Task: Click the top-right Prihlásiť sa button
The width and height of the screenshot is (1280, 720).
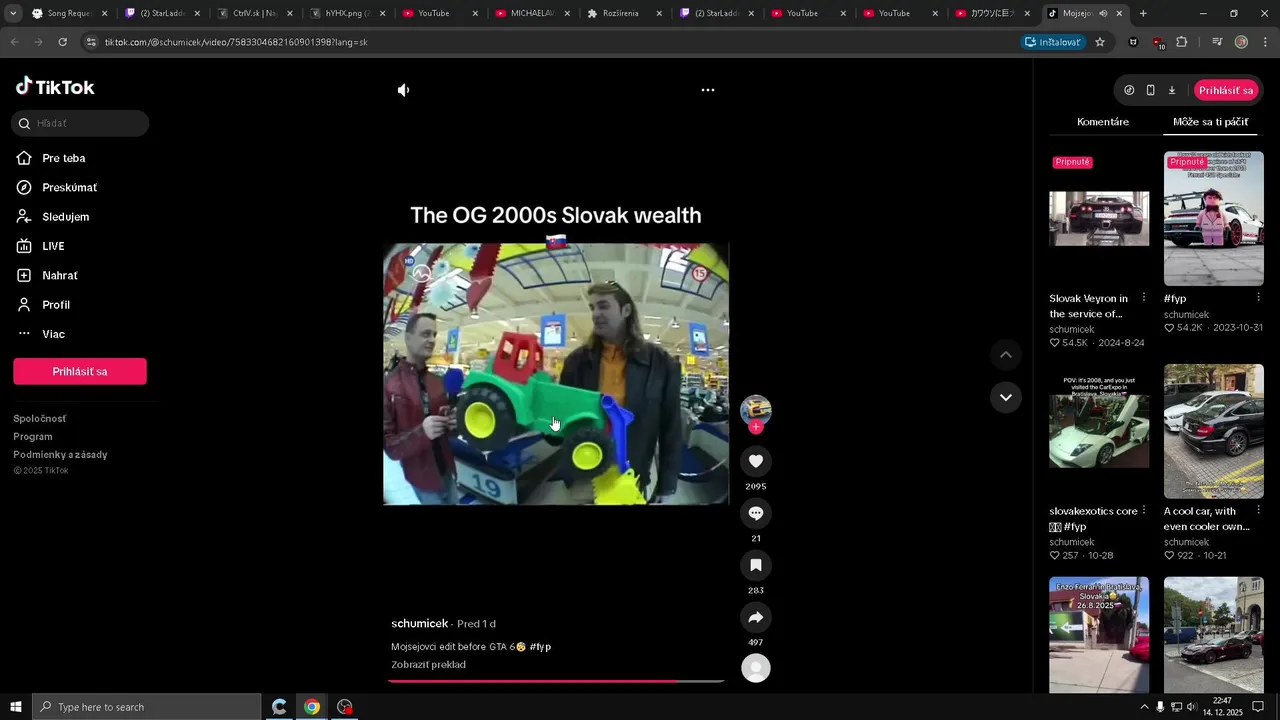Action: [x=1226, y=90]
